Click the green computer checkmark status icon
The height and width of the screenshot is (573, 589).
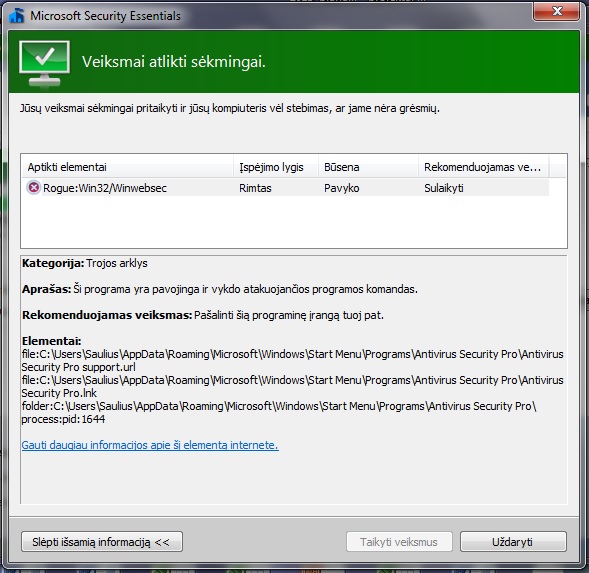44,64
